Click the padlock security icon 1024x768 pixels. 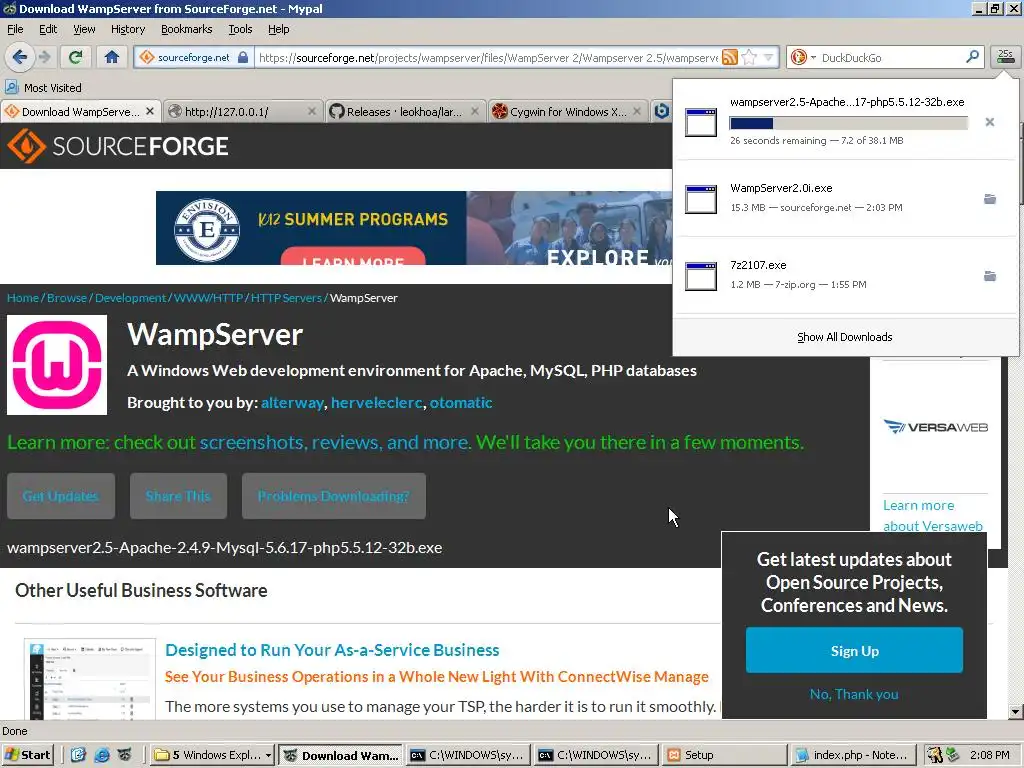pyautogui.click(x=243, y=57)
